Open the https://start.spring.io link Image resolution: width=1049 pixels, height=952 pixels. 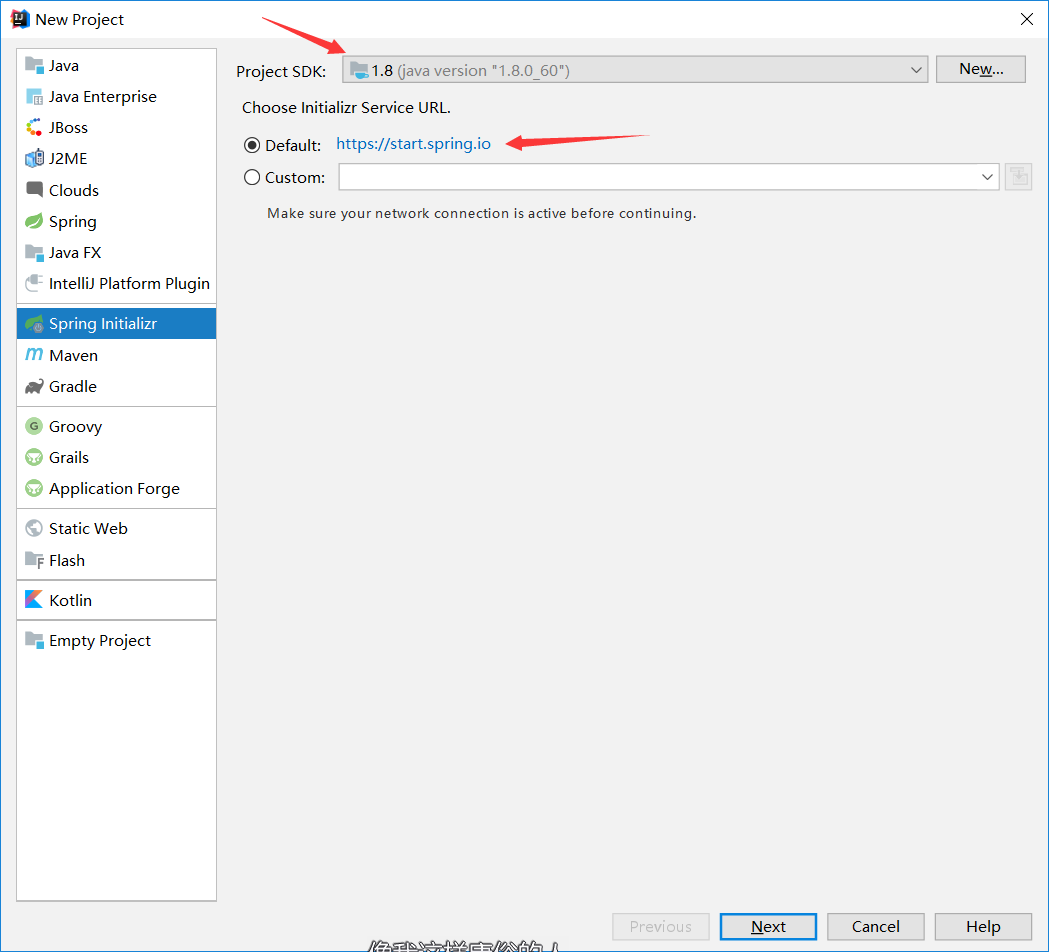(x=413, y=145)
